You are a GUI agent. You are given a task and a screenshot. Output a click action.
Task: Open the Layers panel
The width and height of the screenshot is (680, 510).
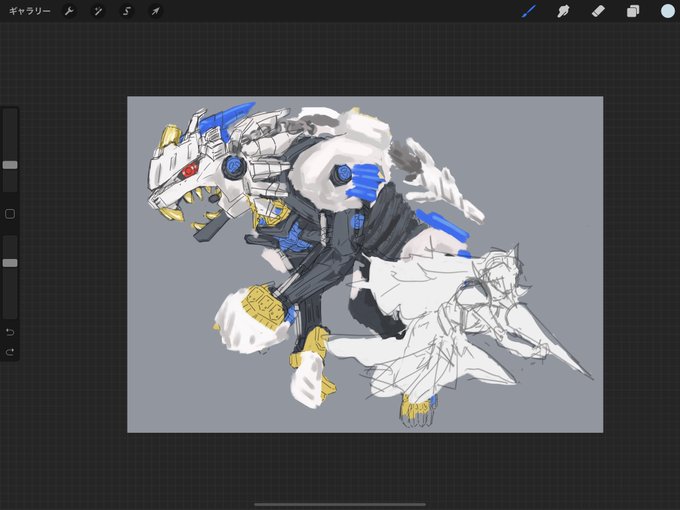633,11
